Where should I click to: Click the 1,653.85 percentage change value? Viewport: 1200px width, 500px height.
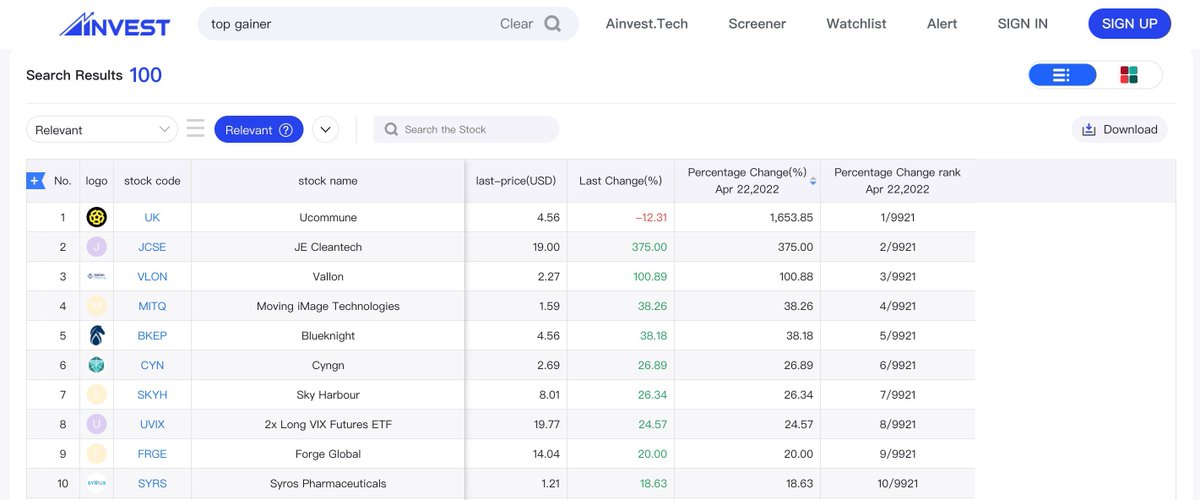pos(790,218)
